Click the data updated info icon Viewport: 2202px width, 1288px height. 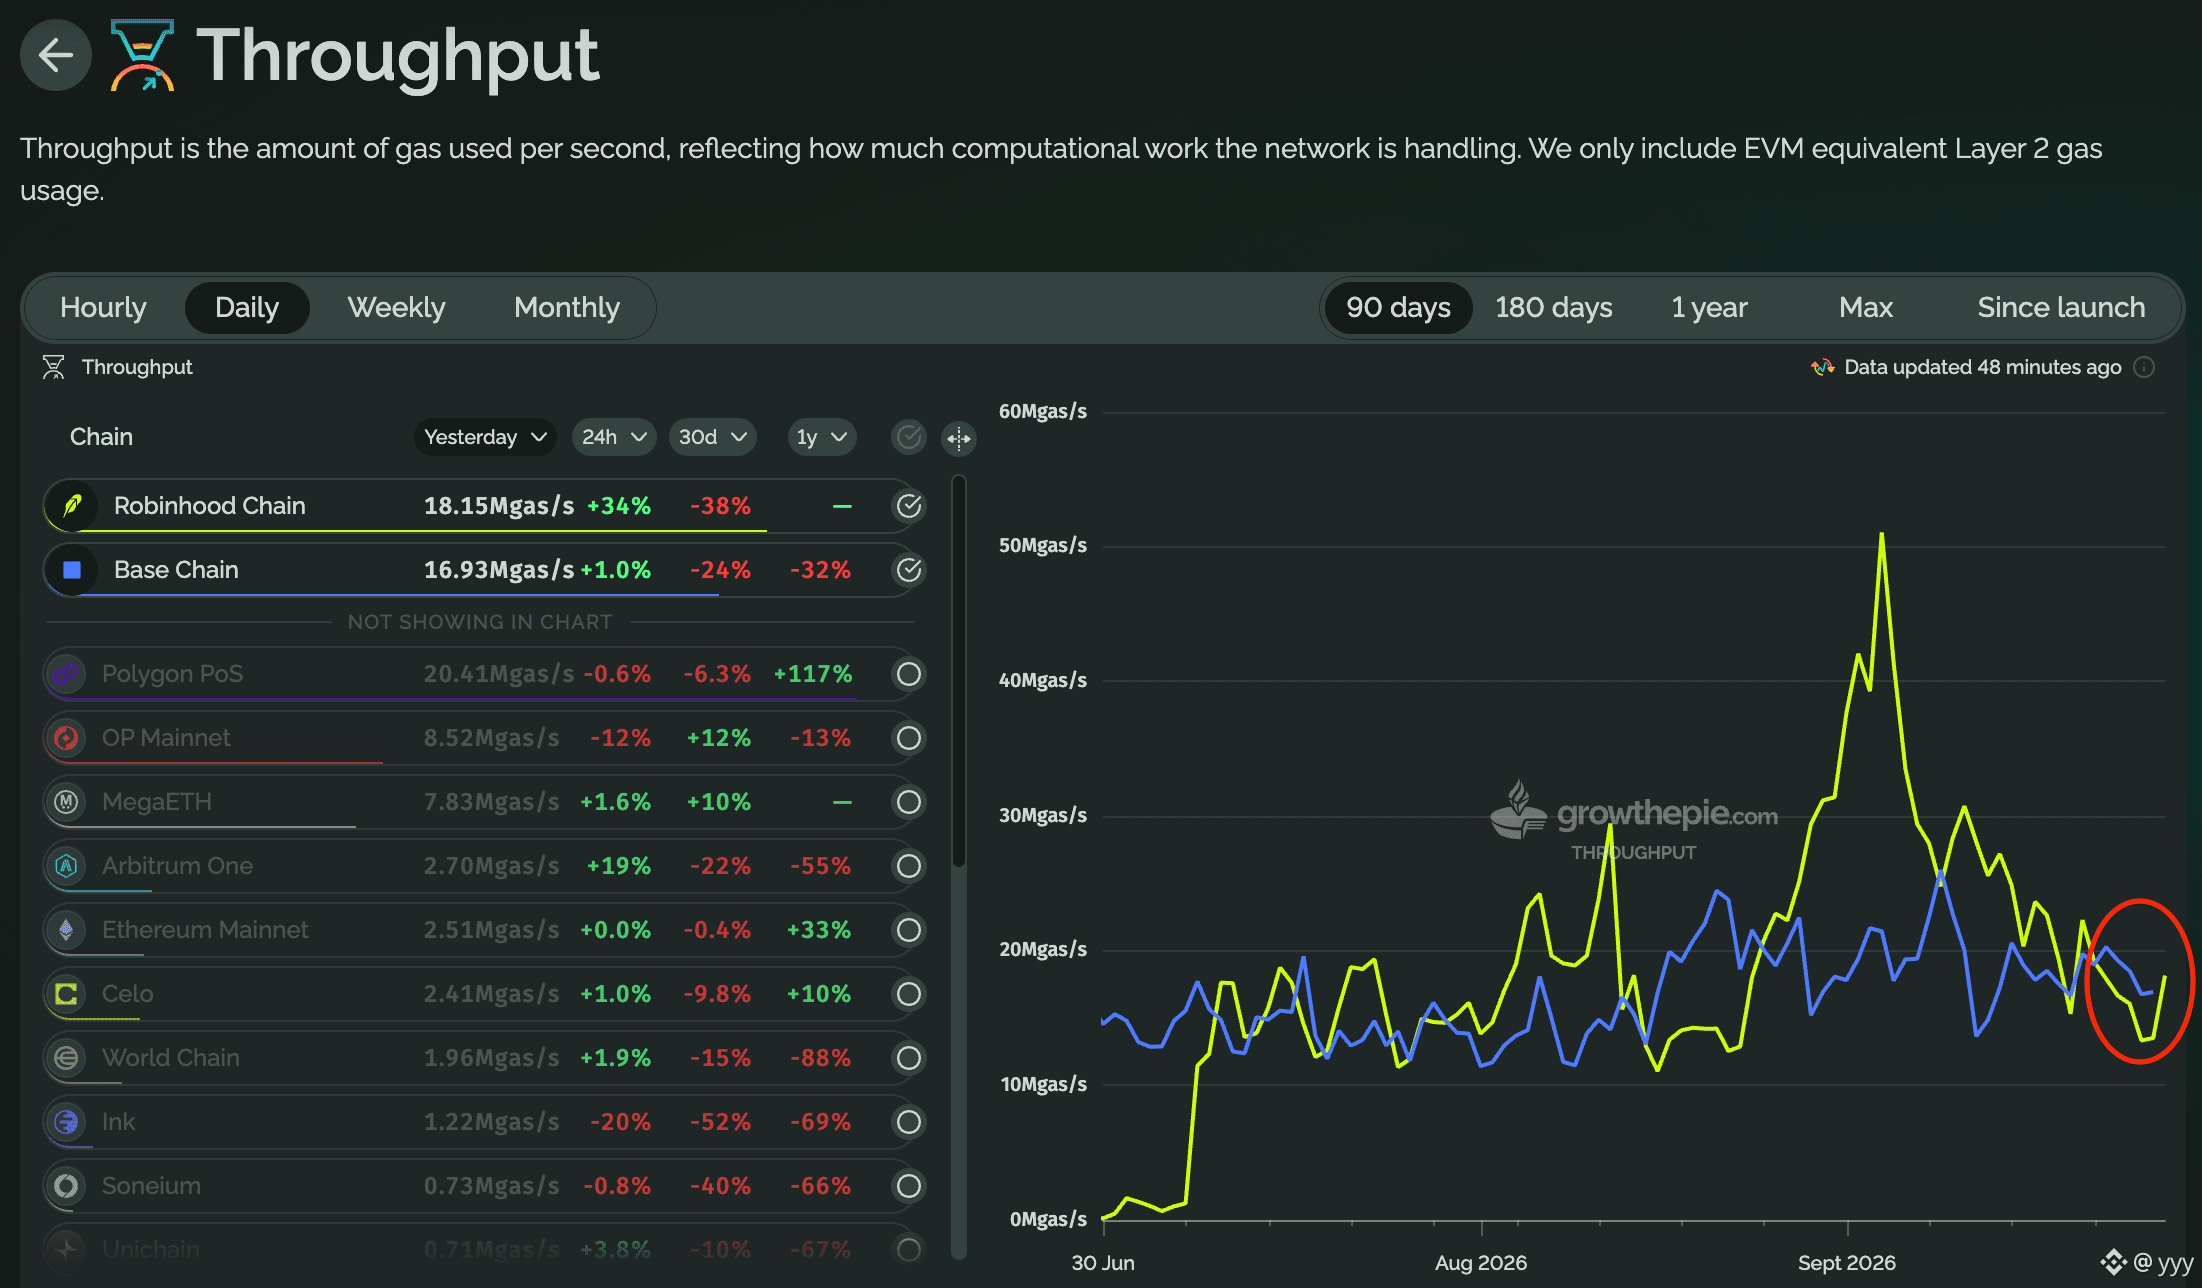click(2144, 367)
